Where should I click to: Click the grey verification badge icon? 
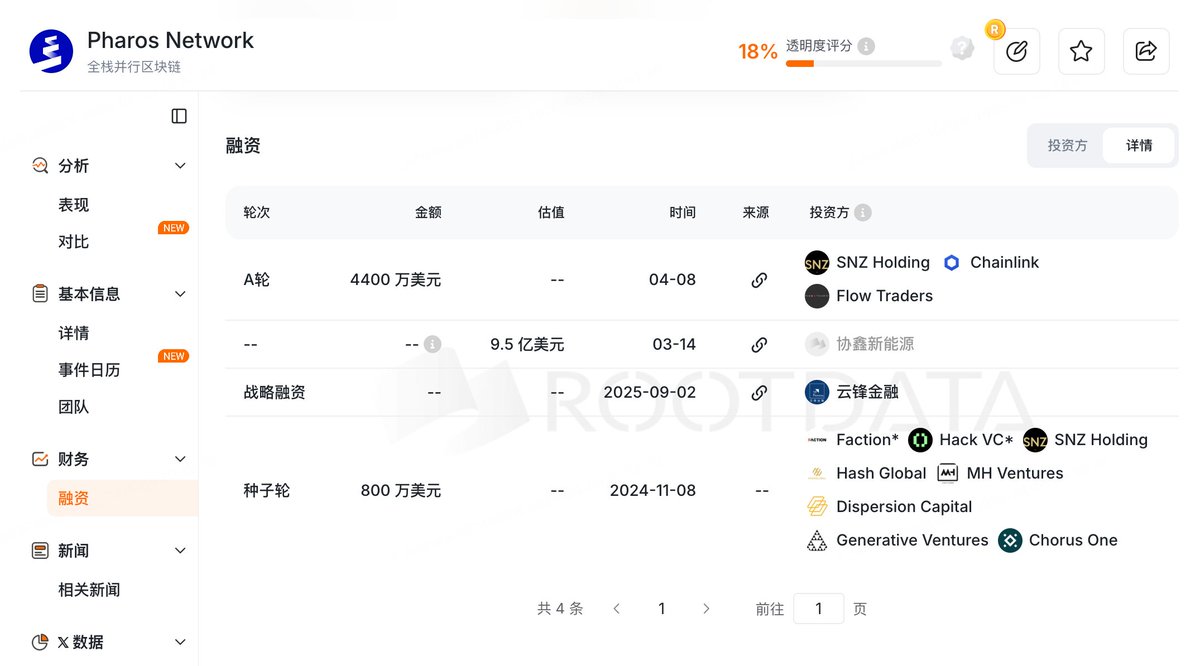point(962,48)
